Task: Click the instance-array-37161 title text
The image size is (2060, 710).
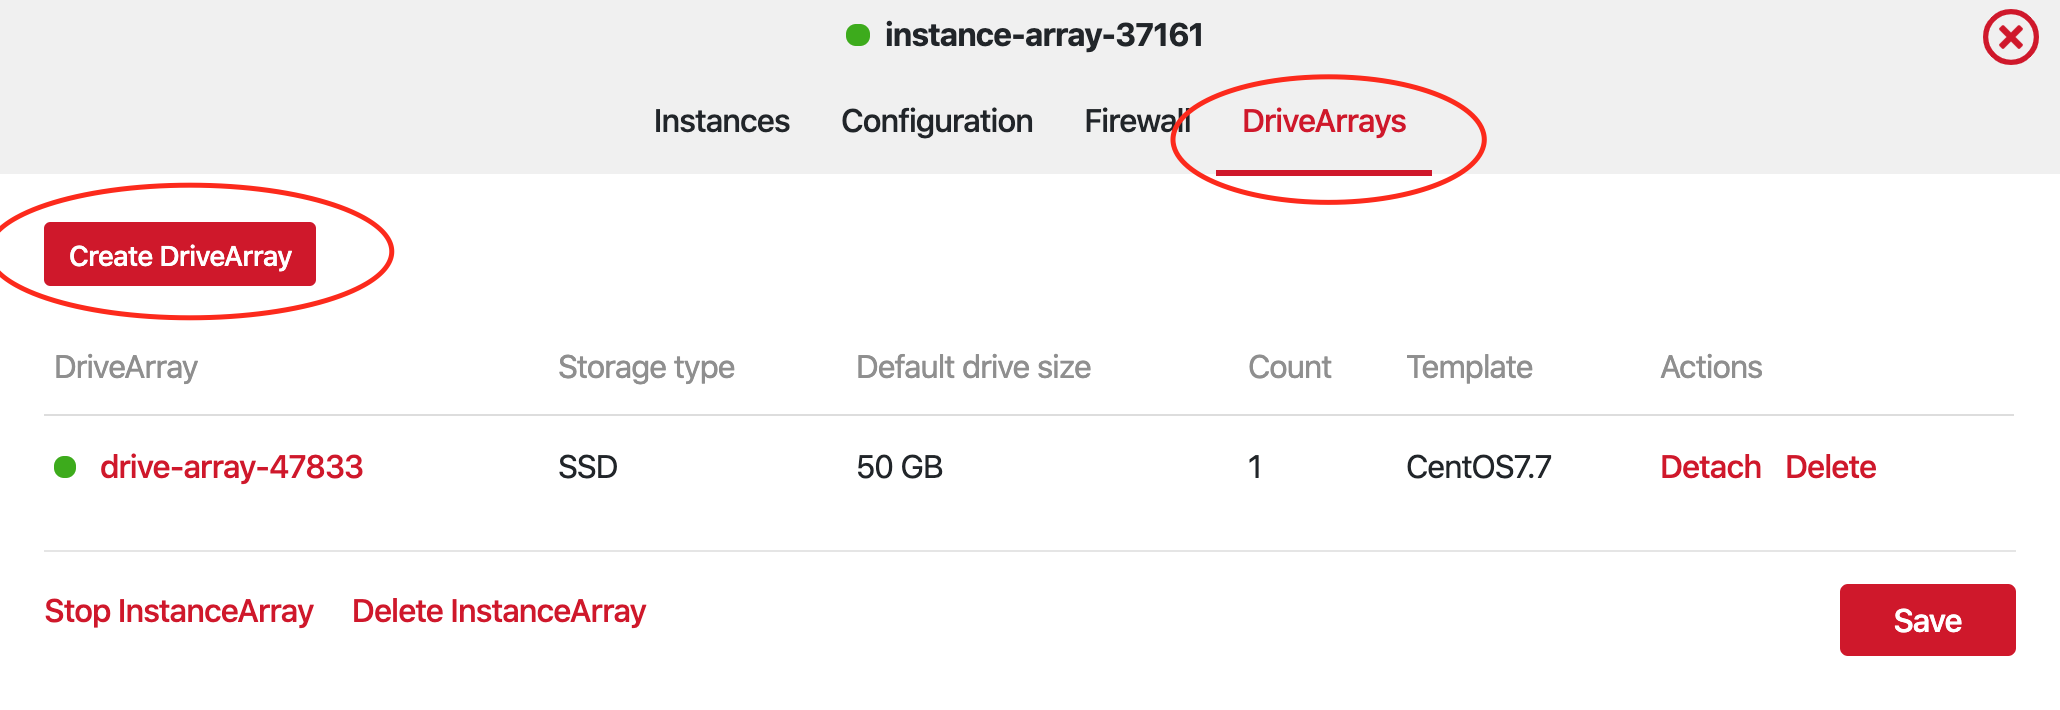Action: coord(1043,36)
